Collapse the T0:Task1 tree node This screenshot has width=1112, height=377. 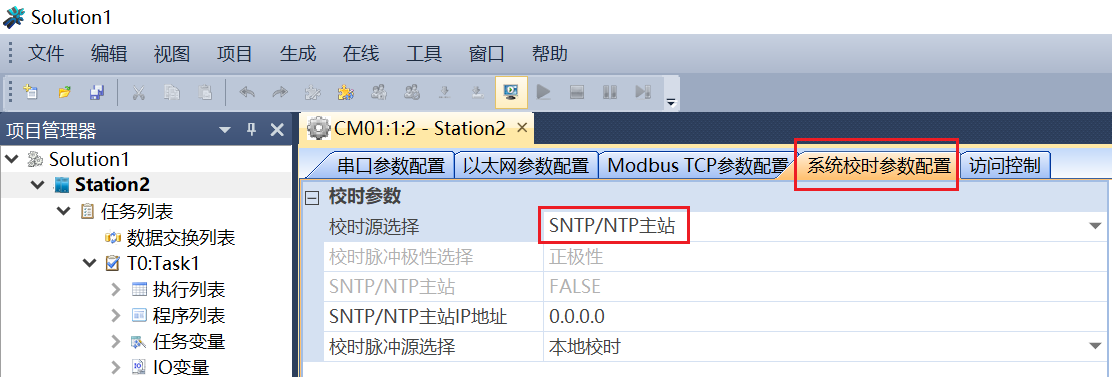pos(89,264)
